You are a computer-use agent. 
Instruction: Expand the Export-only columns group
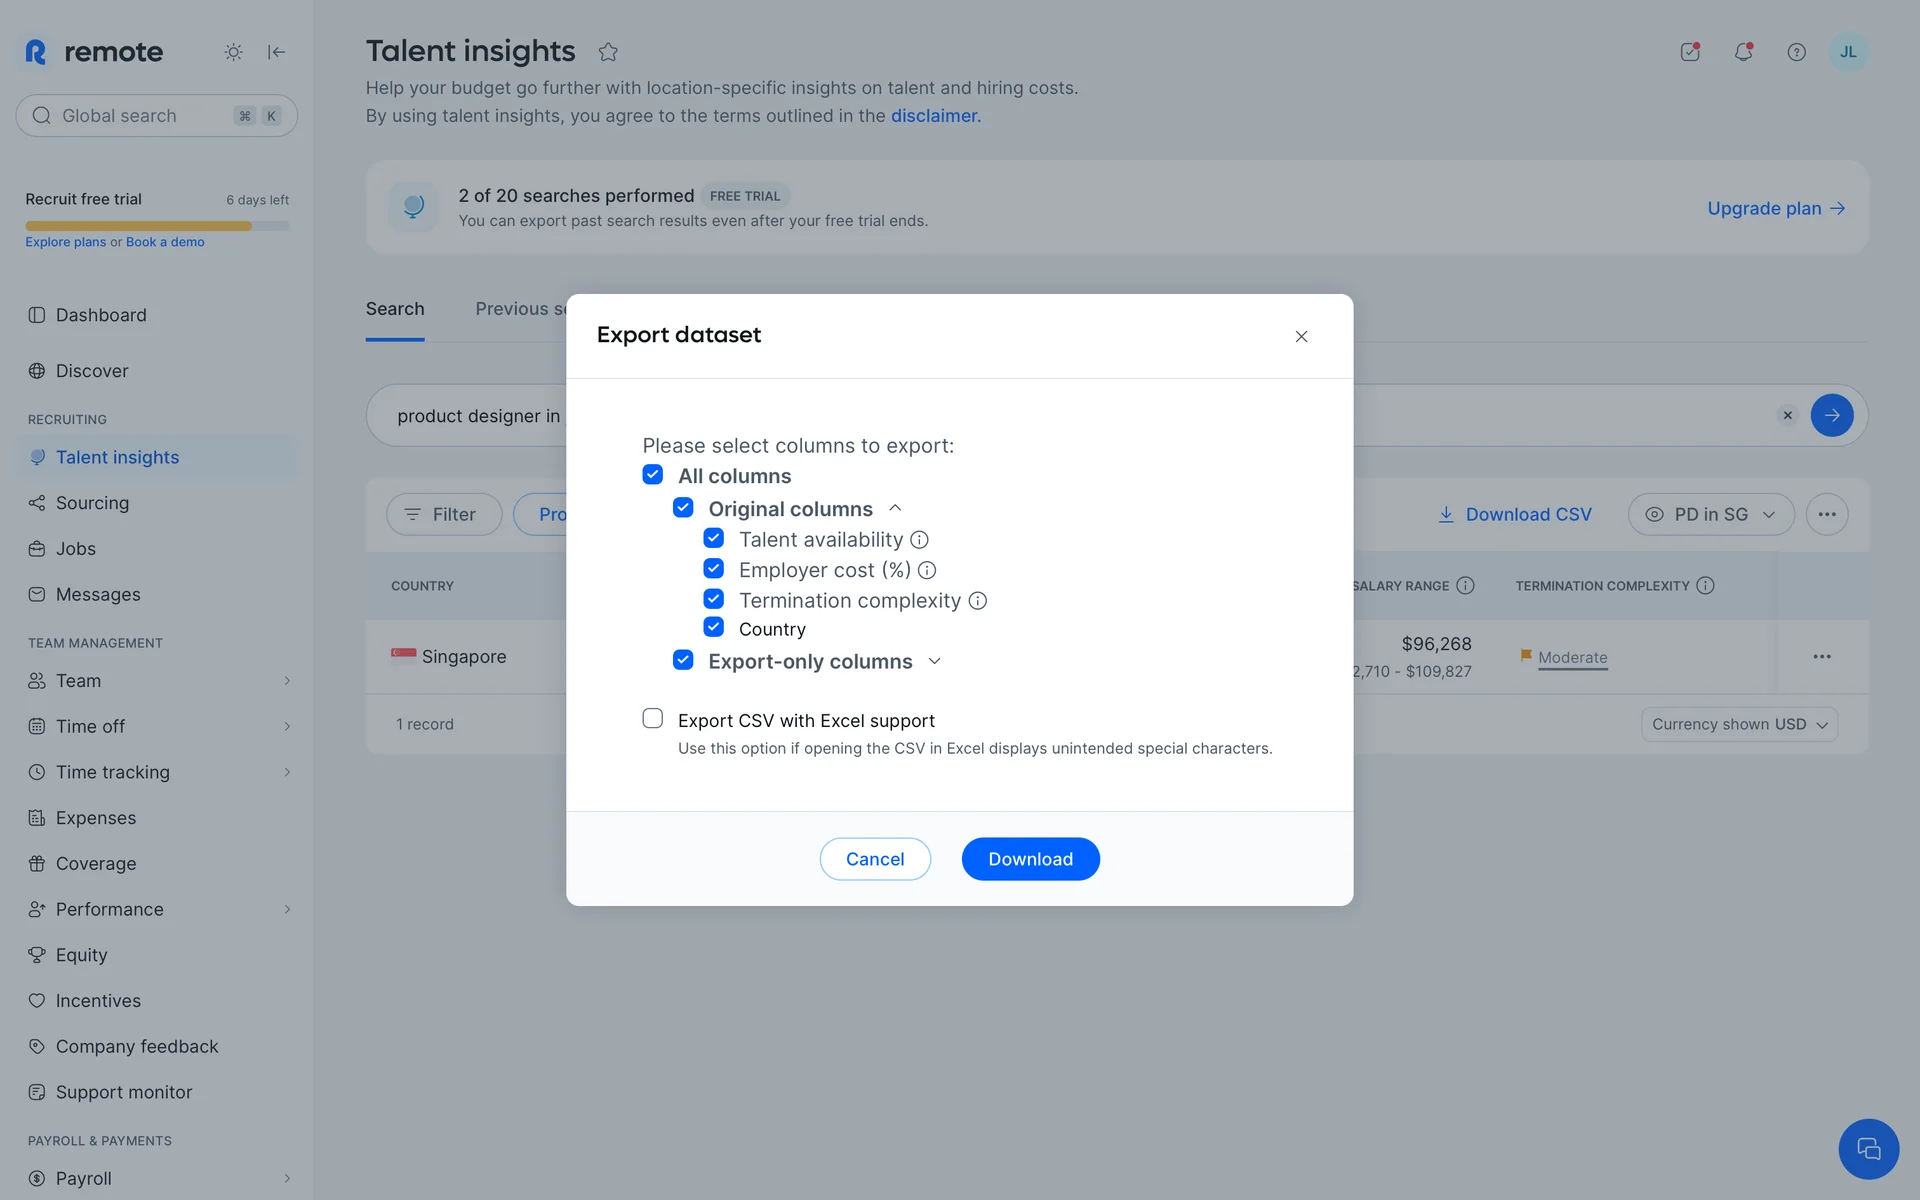tap(934, 661)
